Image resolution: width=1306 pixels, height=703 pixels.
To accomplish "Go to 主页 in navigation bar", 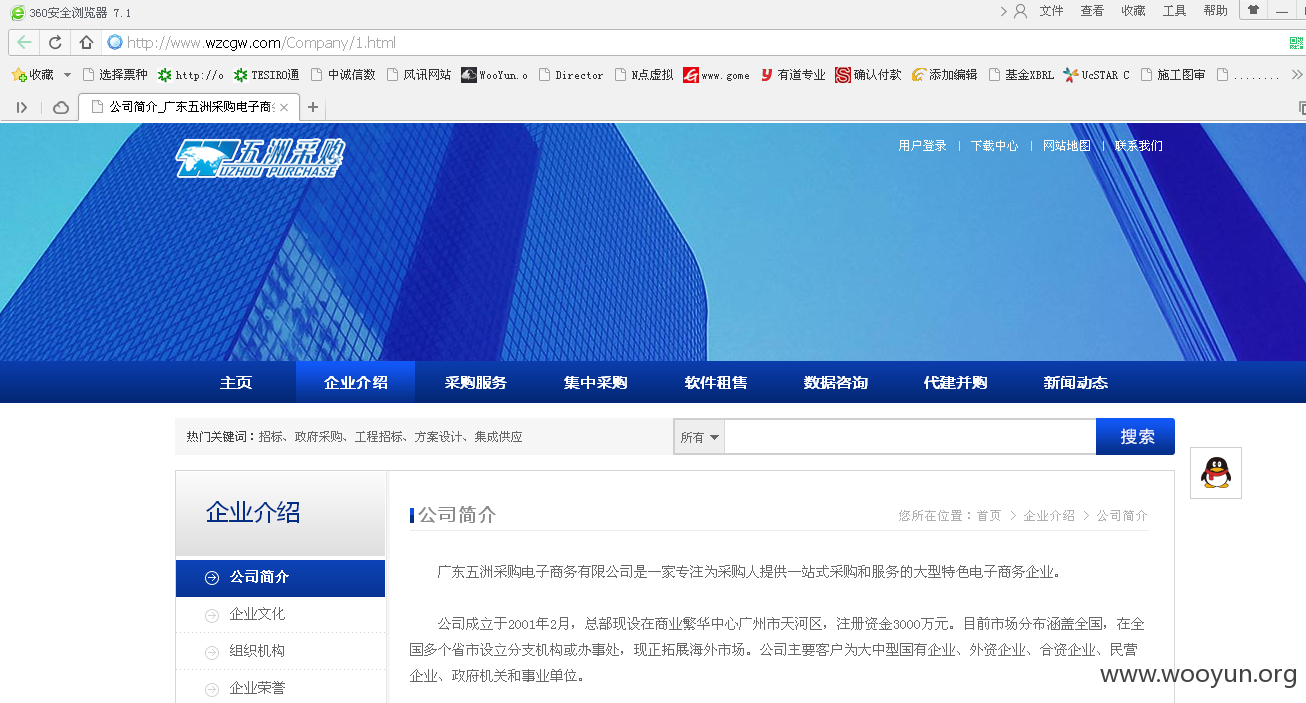I will pyautogui.click(x=236, y=382).
